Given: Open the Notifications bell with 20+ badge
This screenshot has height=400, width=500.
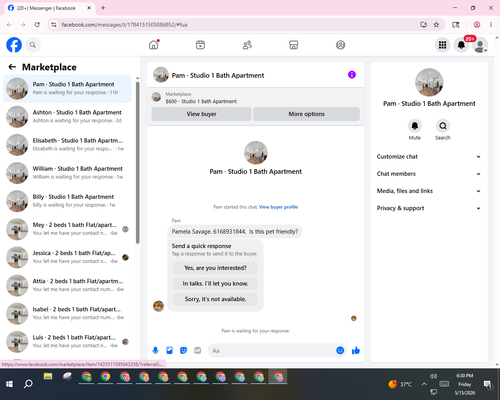Looking at the screenshot, I should coord(461,45).
